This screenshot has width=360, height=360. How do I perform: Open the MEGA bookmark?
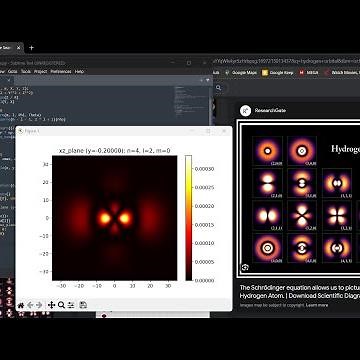308,72
